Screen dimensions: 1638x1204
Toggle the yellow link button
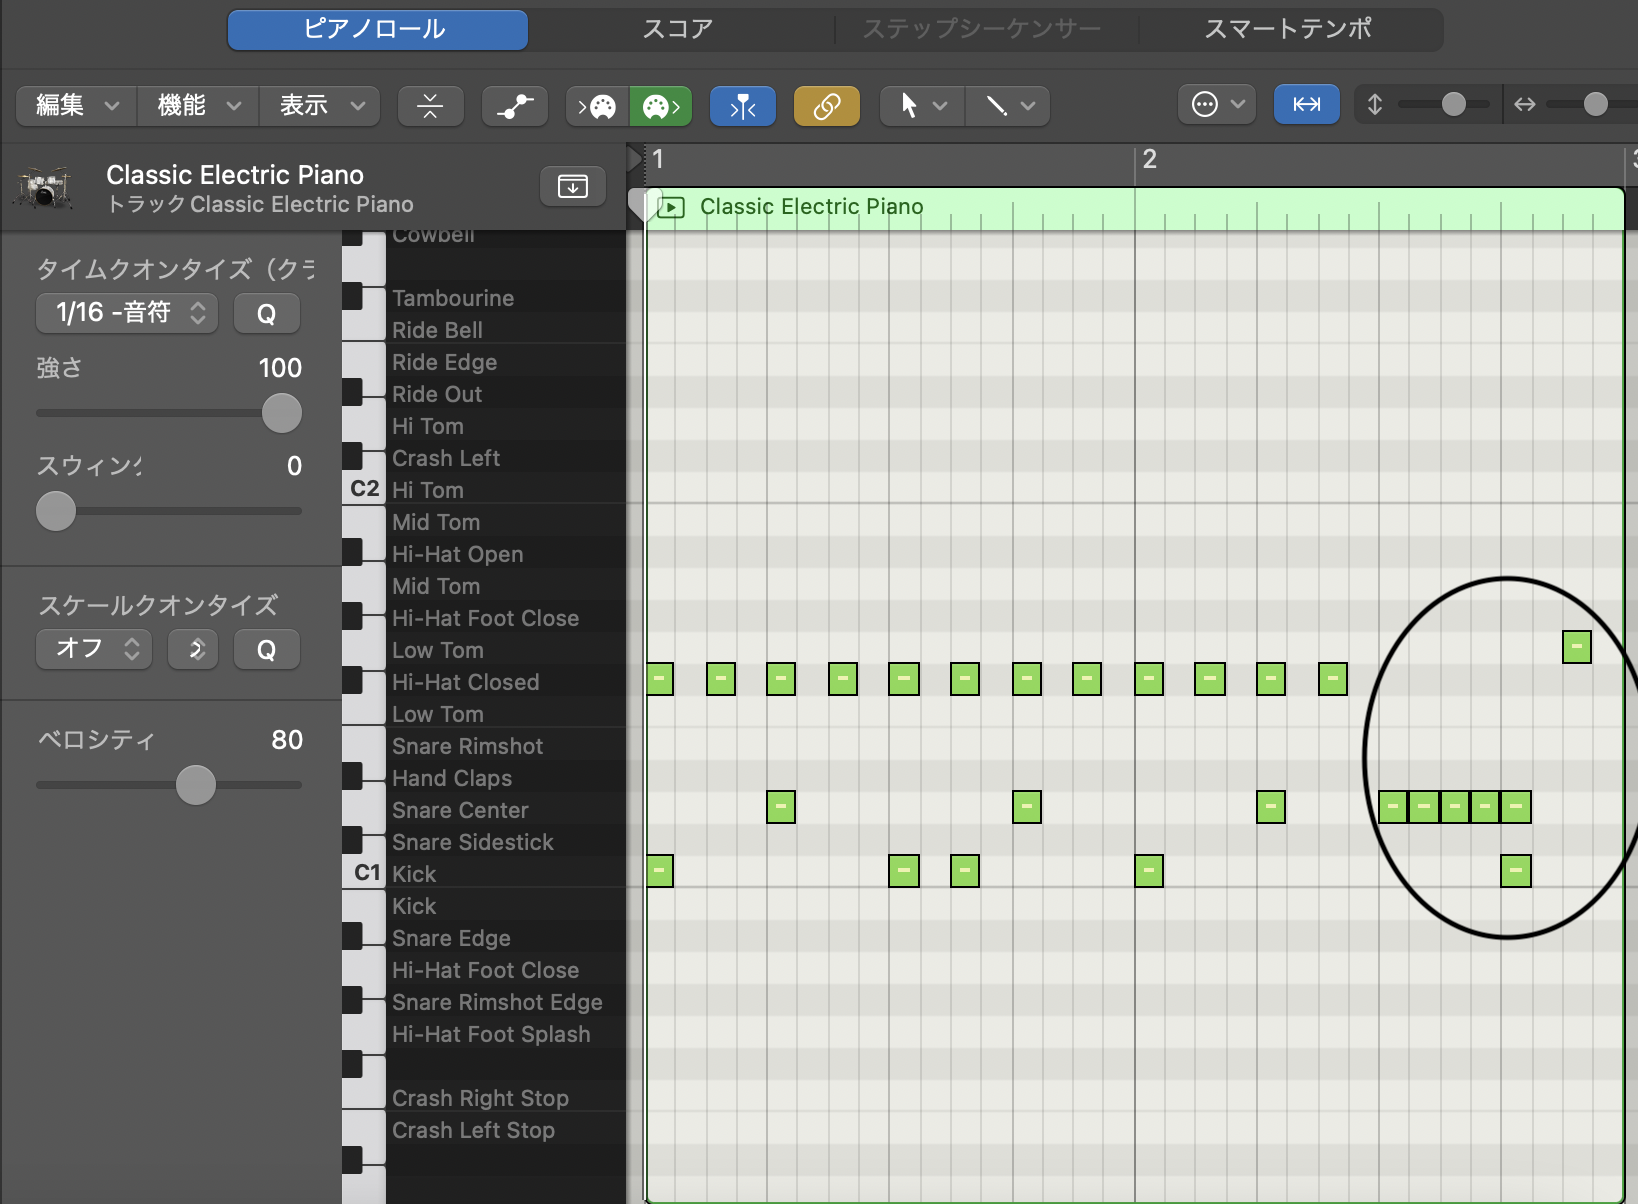coord(827,105)
